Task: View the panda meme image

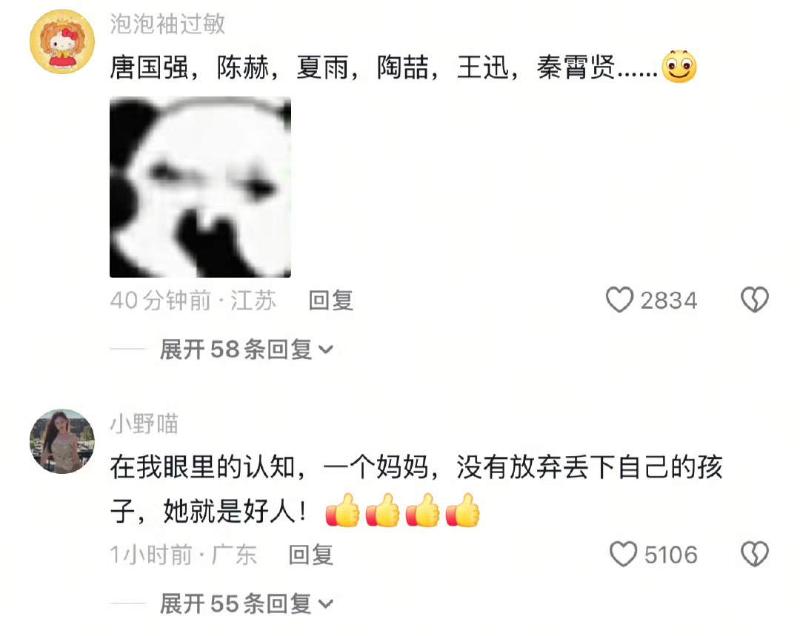Action: click(200, 187)
